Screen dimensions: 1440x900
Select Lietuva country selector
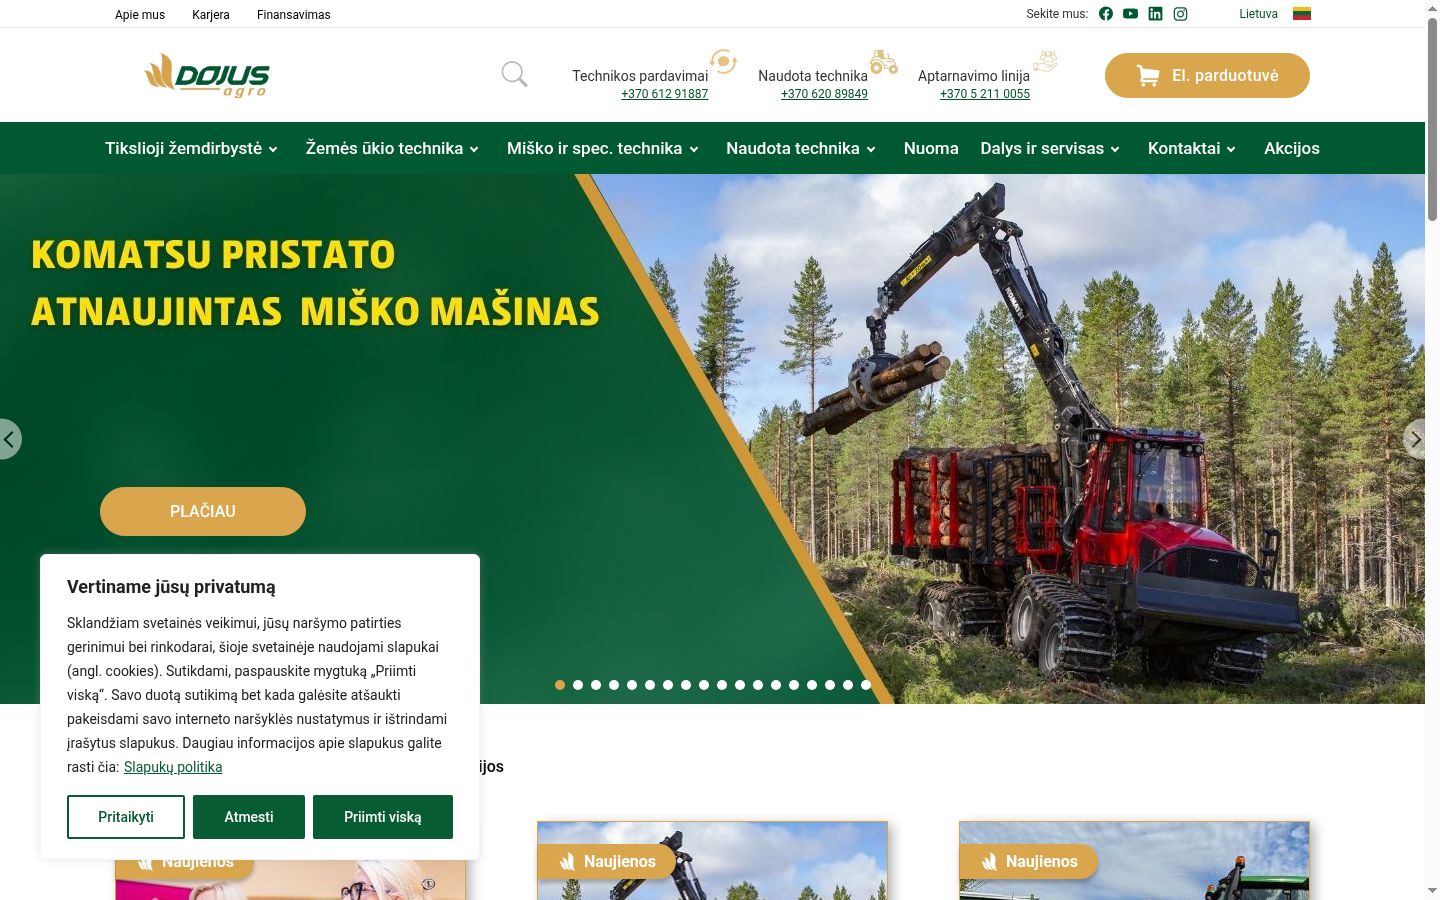pyautogui.click(x=1258, y=14)
